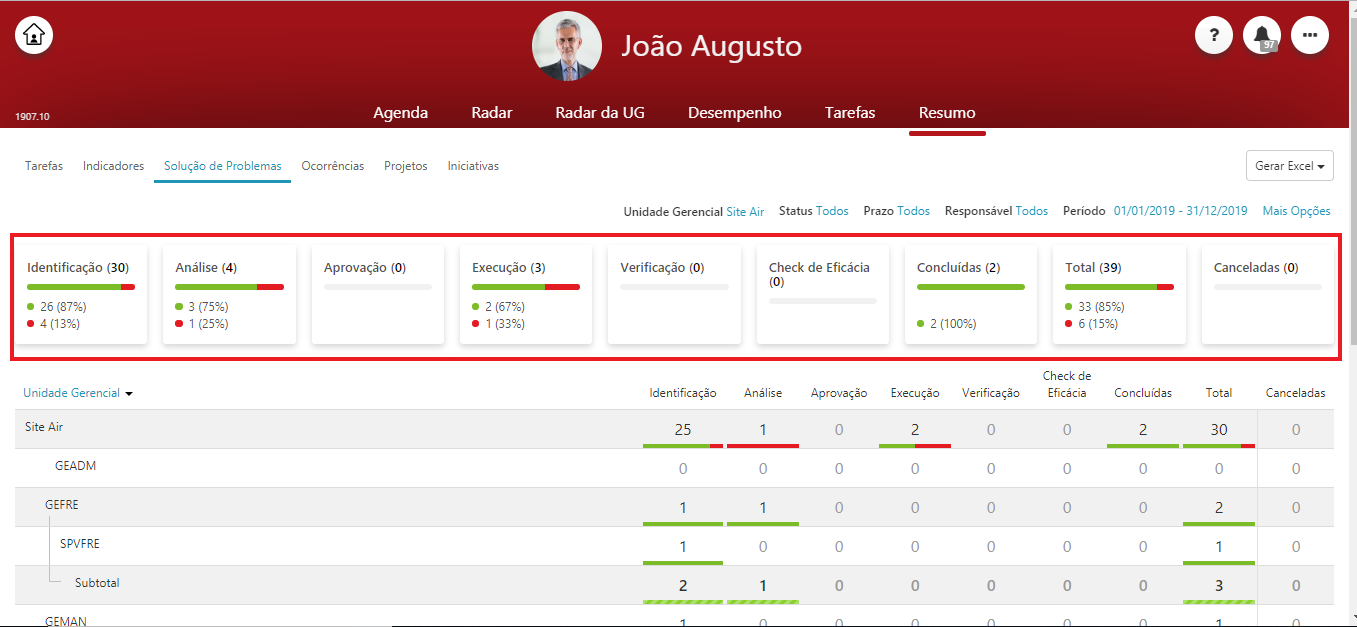
Task: Select Solução de Problemas sub-tab
Action: pyautogui.click(x=223, y=166)
